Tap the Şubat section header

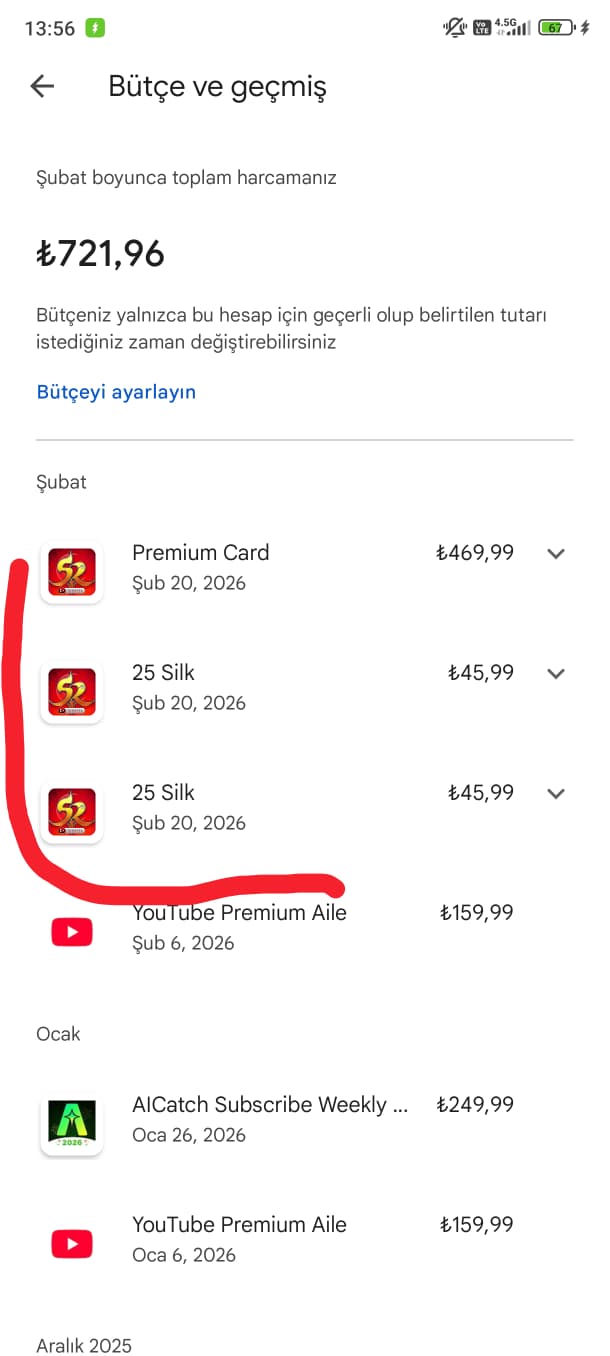tap(61, 482)
